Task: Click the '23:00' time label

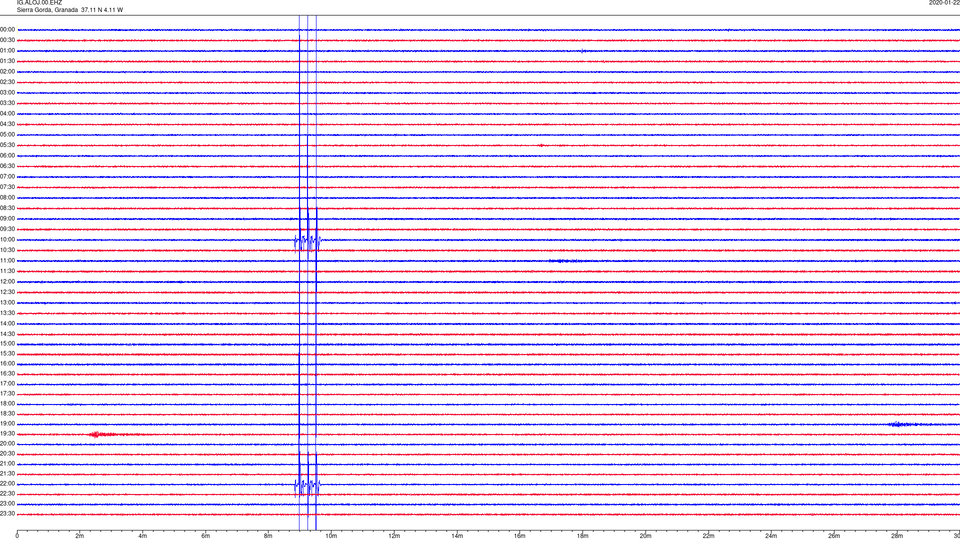Action: click(x=8, y=504)
